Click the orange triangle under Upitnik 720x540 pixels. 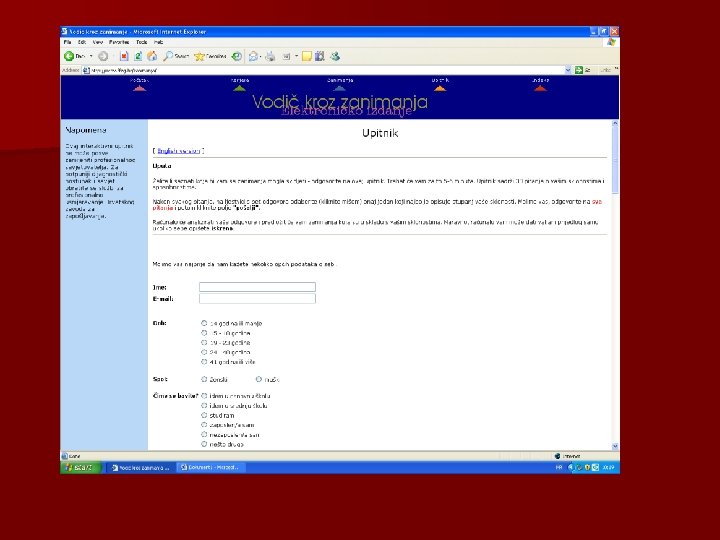point(440,88)
